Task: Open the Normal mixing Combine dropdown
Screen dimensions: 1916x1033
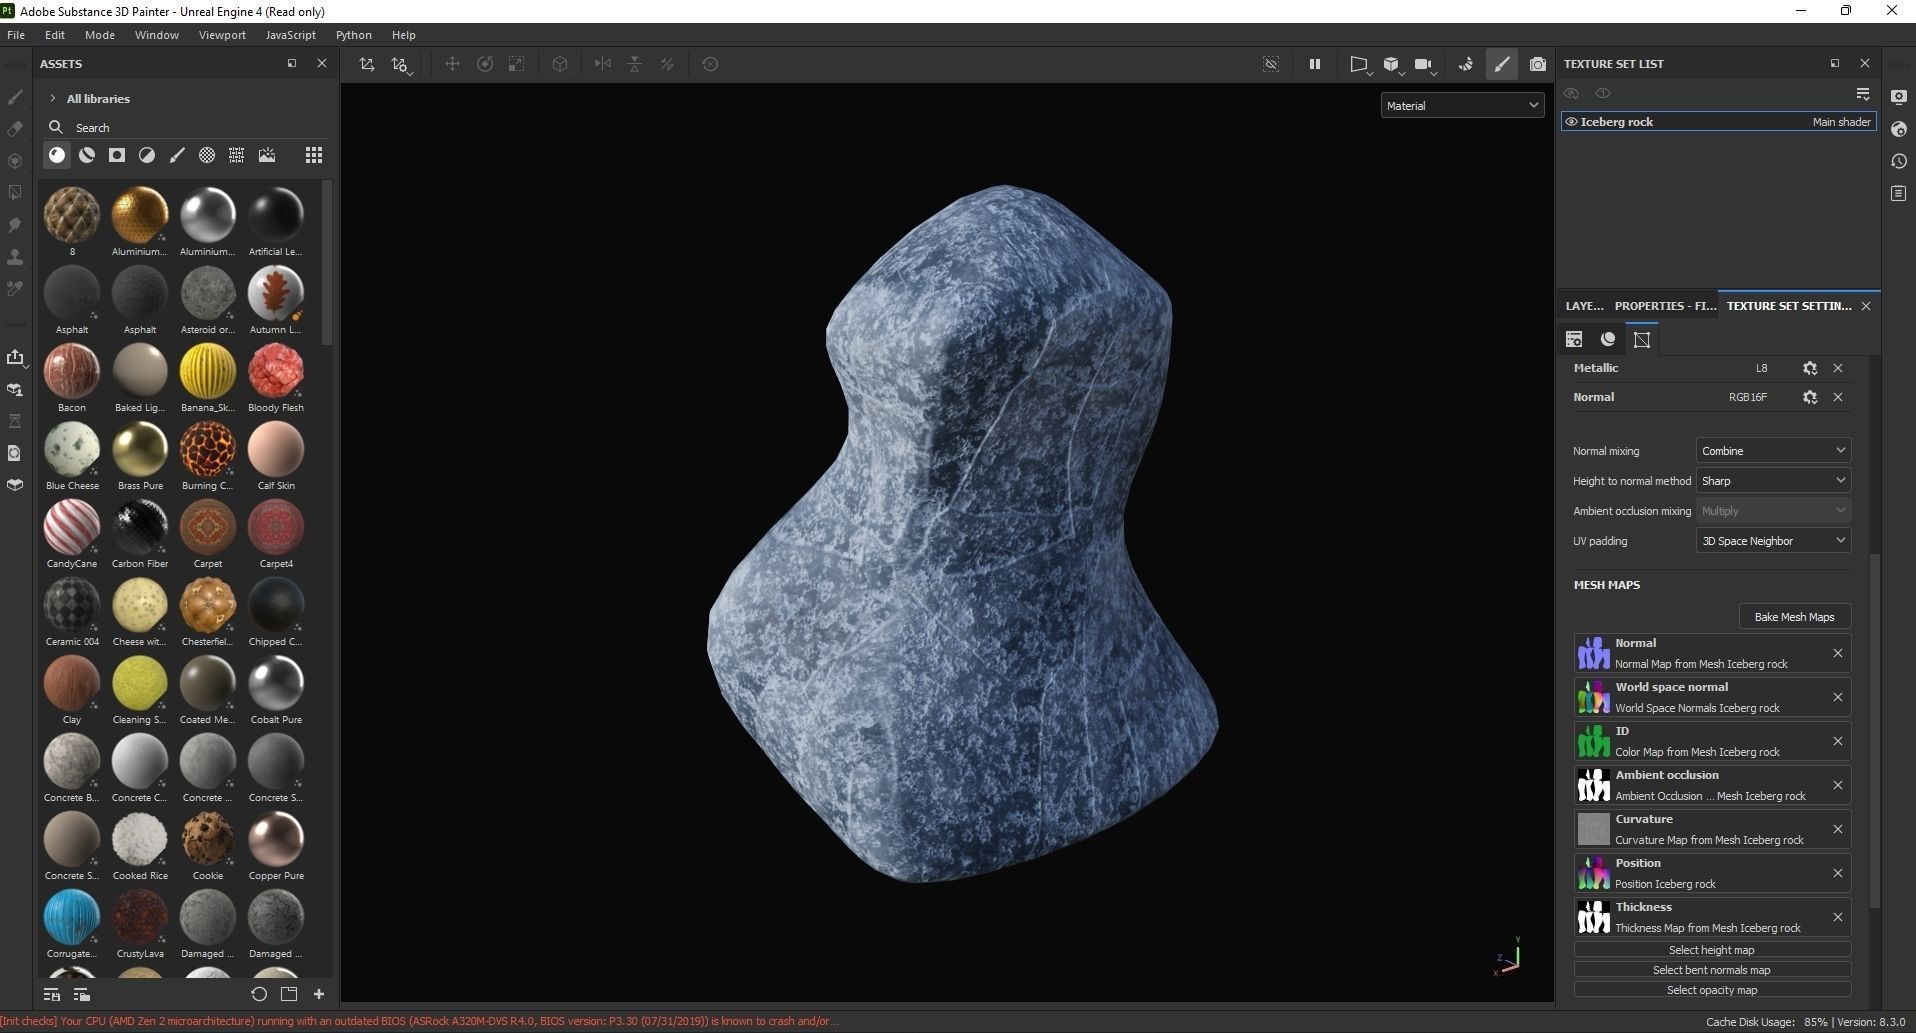Action: pos(1773,451)
